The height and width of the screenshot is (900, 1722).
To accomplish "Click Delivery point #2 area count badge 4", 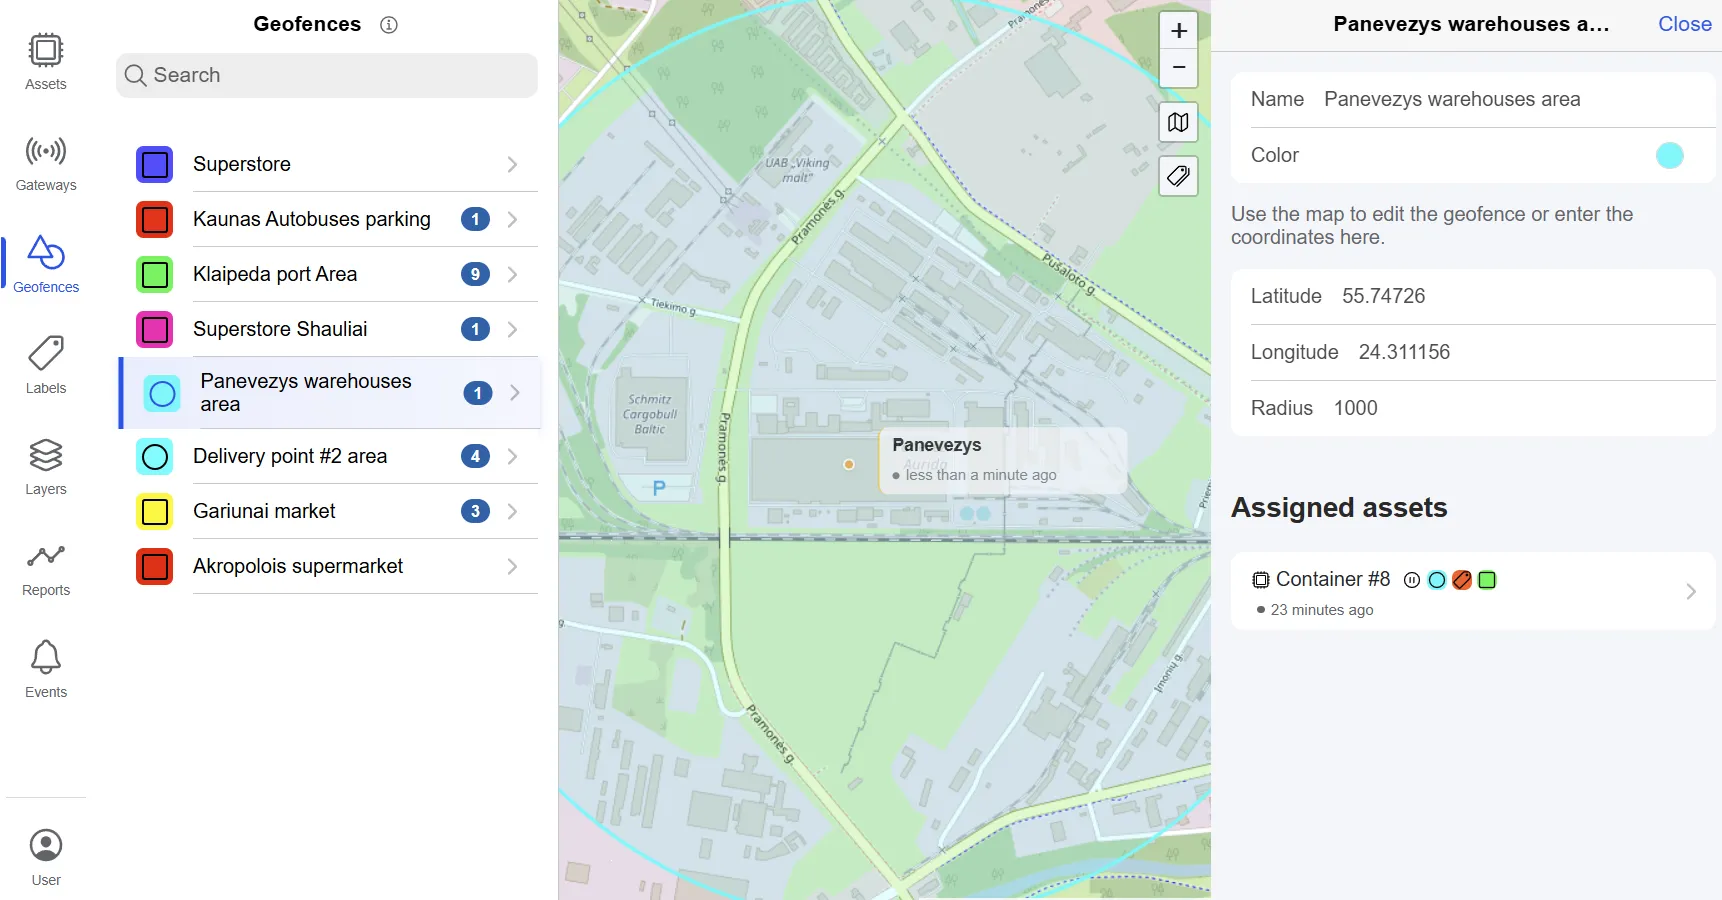I will pos(475,456).
